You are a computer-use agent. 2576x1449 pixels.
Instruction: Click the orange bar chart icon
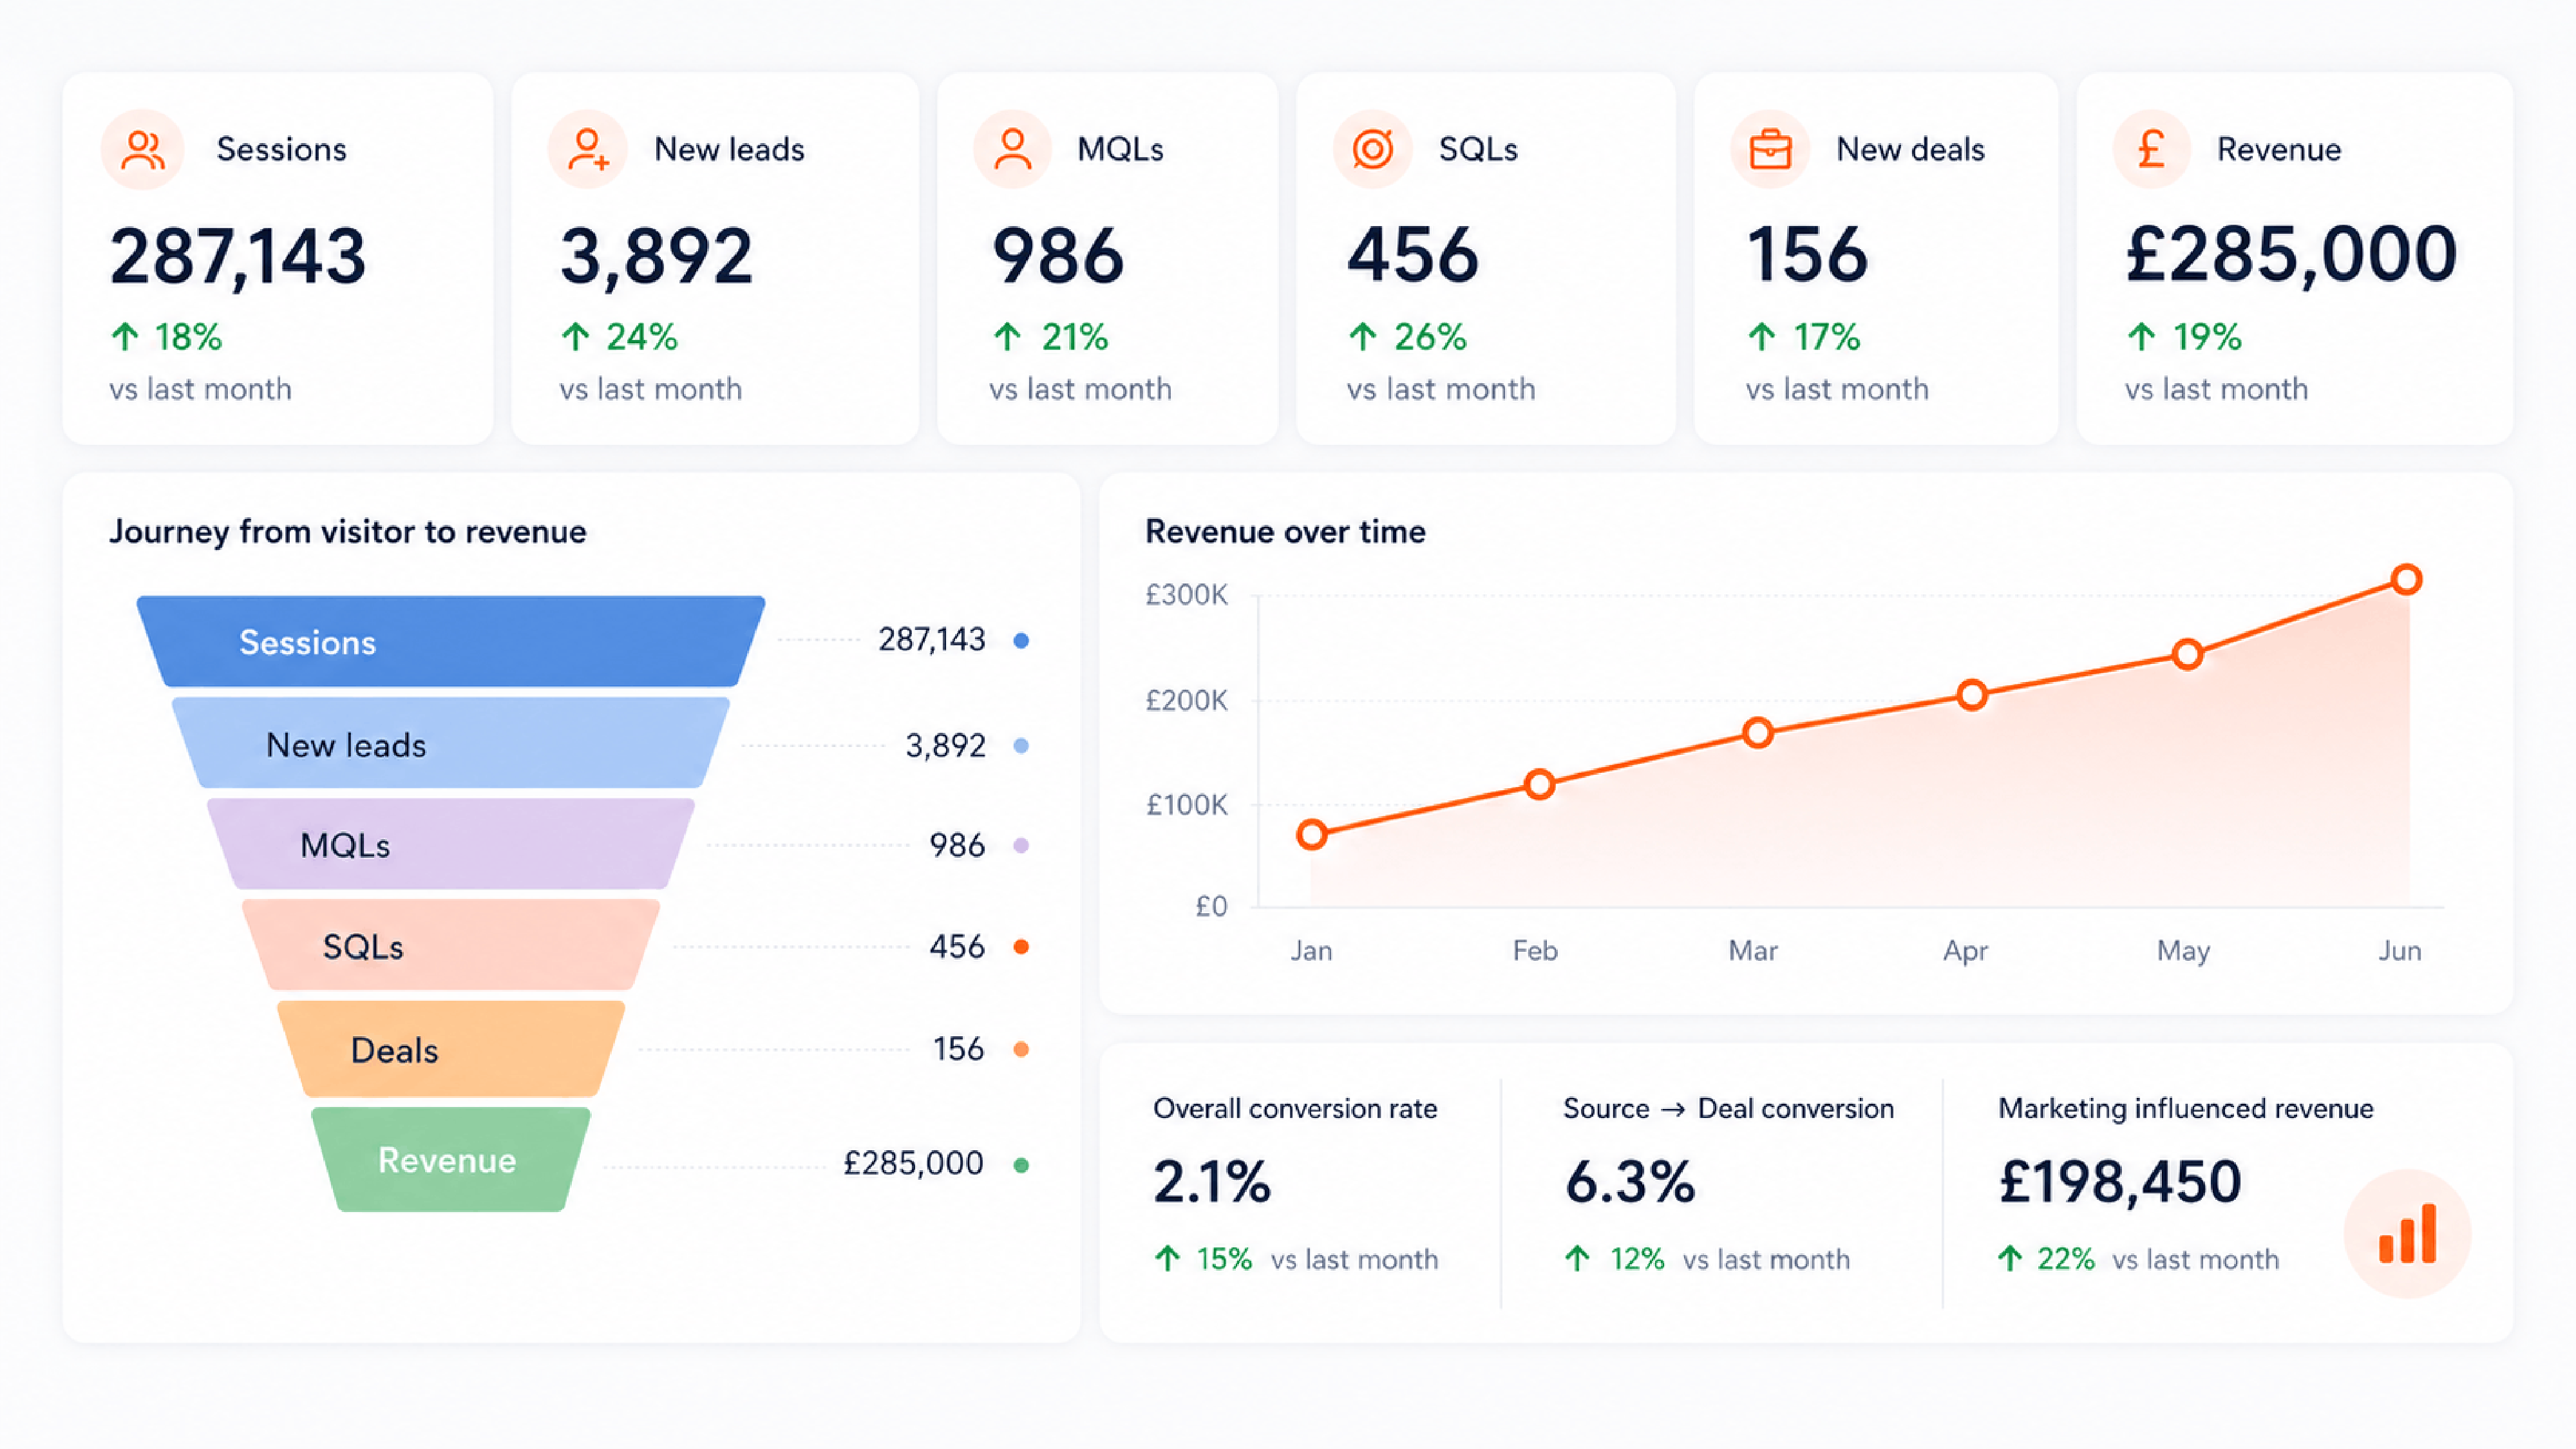coord(2407,1234)
